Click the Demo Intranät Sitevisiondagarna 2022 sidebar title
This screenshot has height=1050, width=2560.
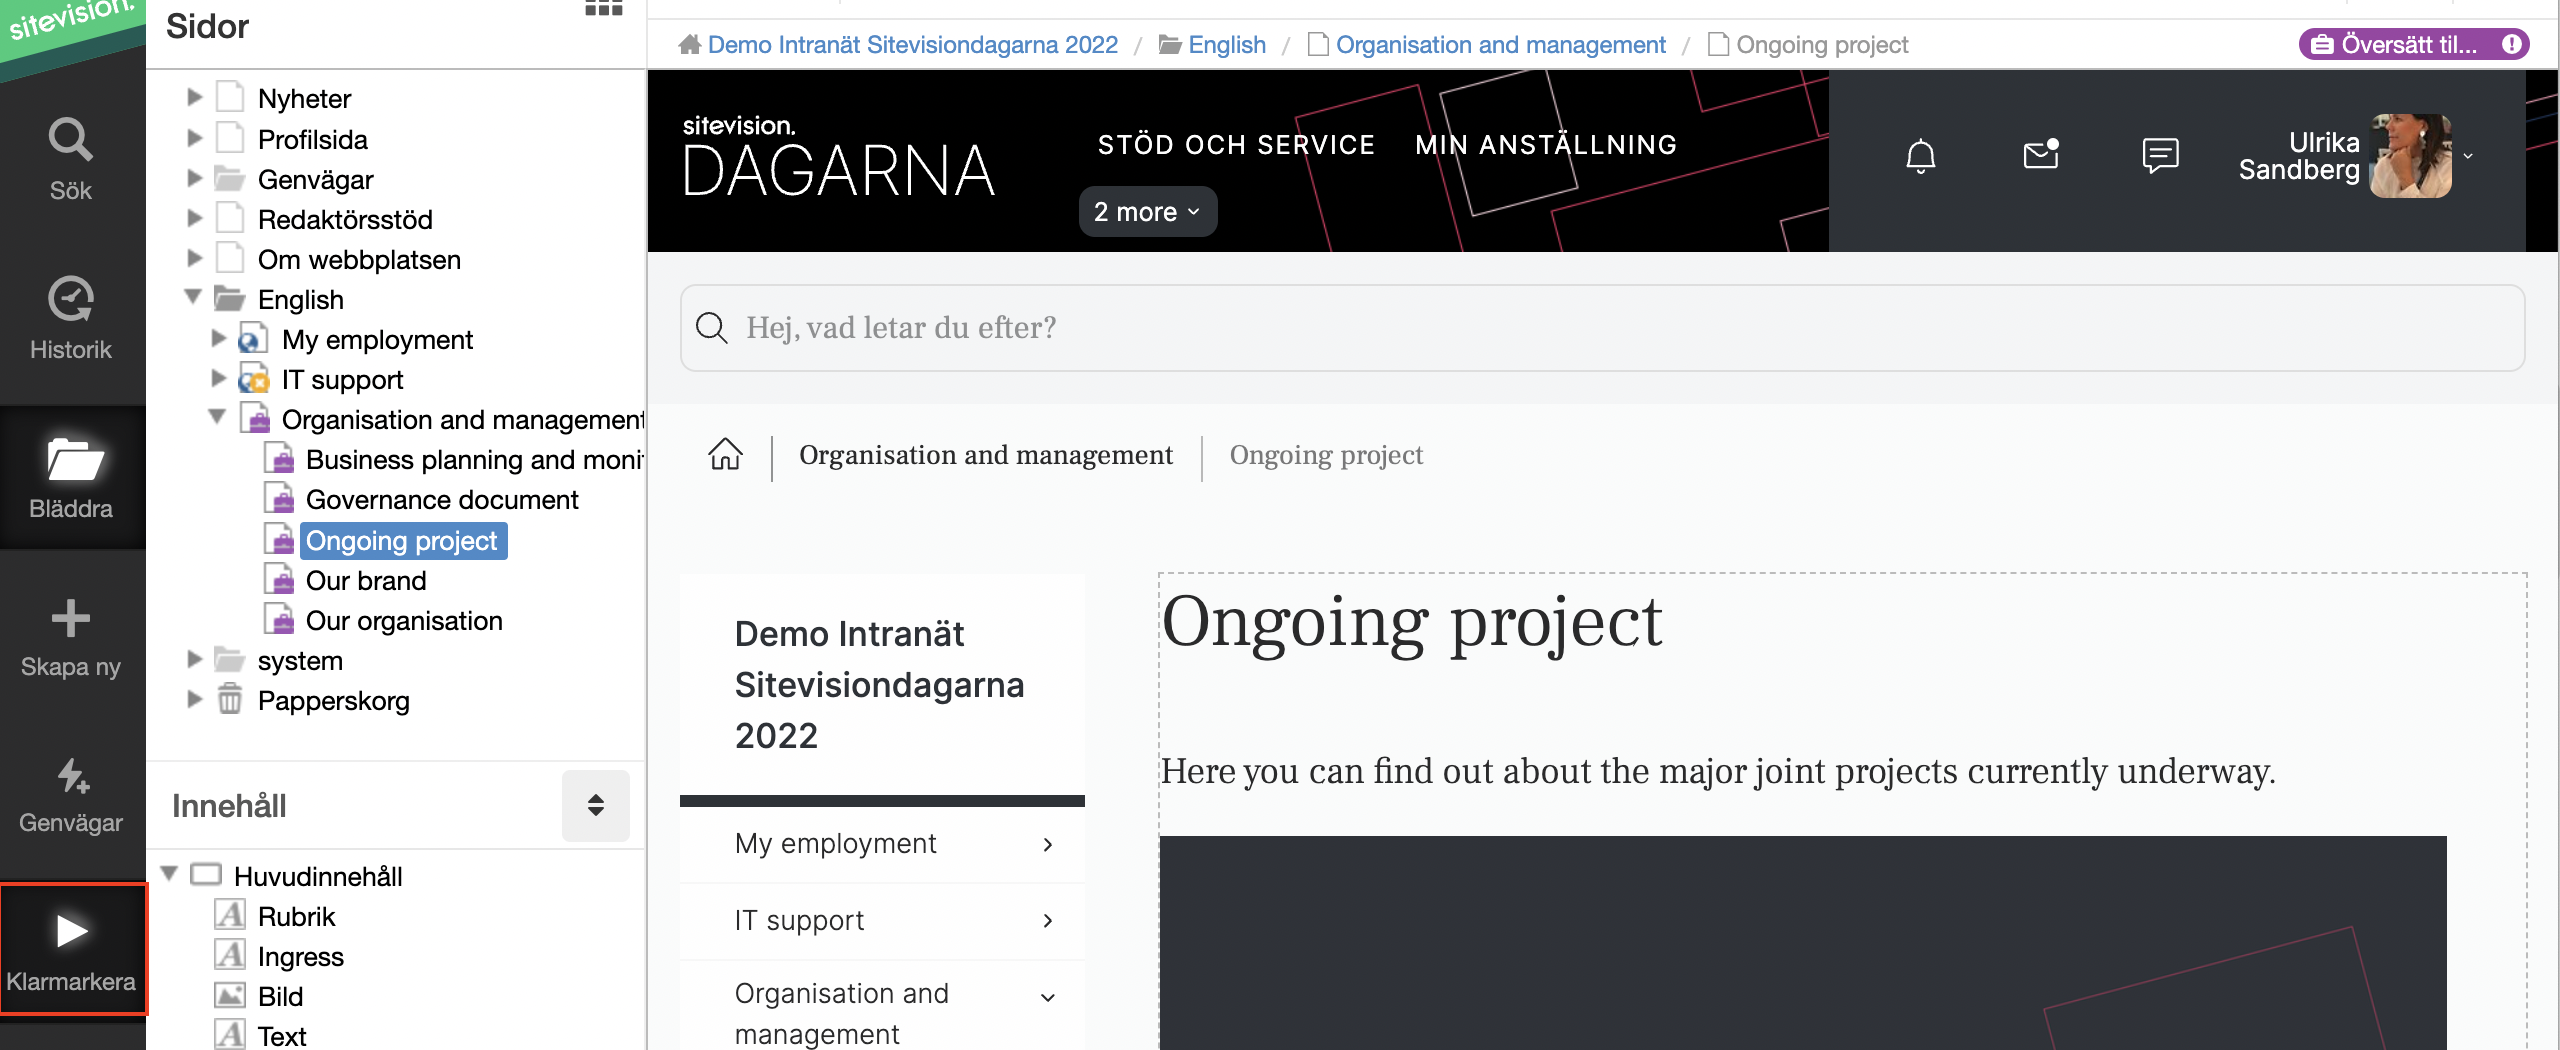[880, 685]
